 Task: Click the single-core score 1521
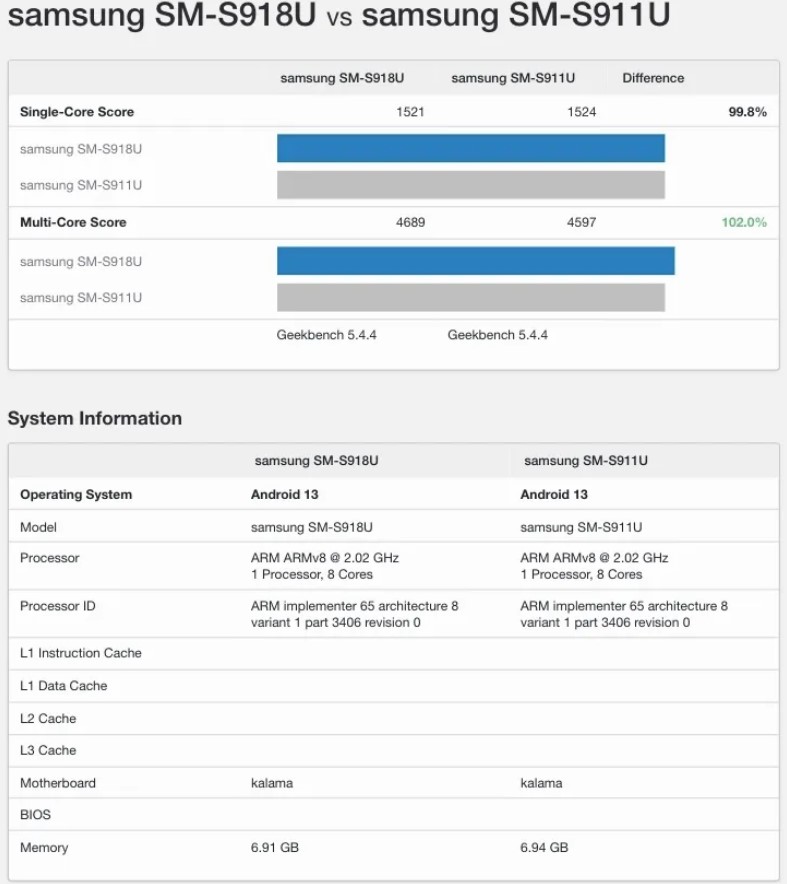click(x=410, y=112)
